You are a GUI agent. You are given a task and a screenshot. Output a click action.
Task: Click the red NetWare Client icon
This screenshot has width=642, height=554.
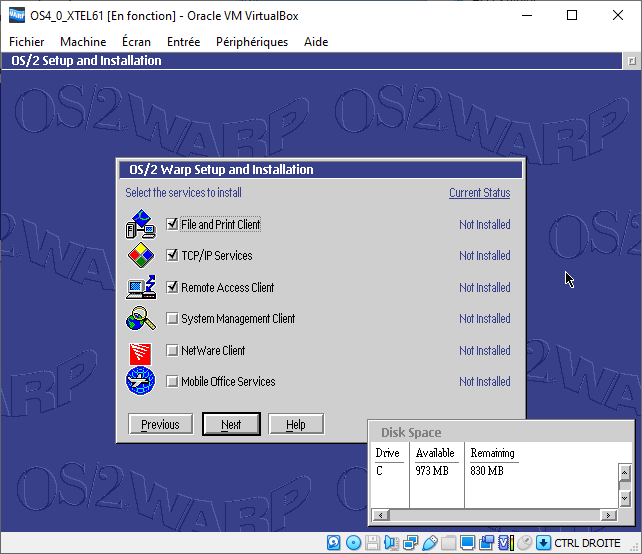pos(140,351)
